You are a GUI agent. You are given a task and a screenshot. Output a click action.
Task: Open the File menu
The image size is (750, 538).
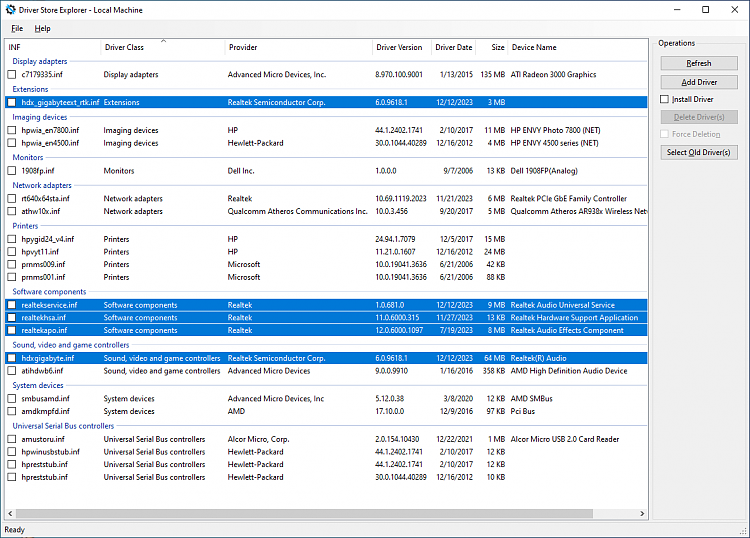tap(17, 29)
